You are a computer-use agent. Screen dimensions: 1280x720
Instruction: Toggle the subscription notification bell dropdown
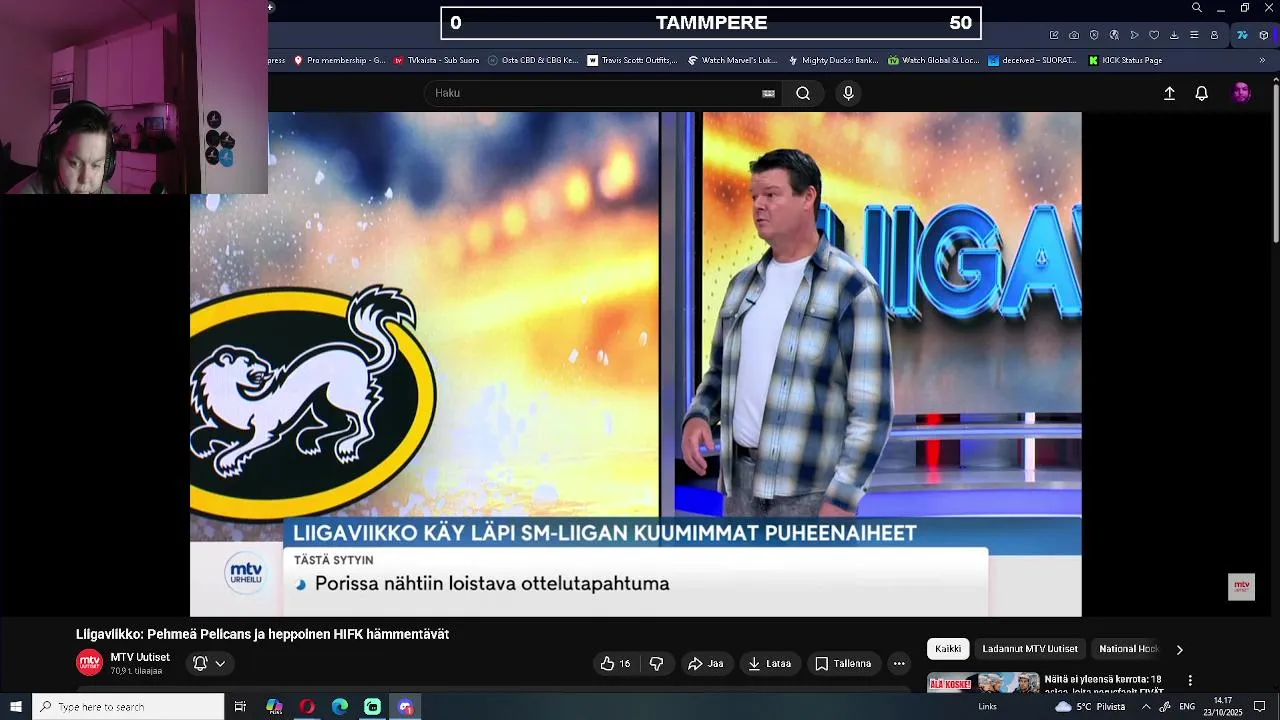pos(209,663)
